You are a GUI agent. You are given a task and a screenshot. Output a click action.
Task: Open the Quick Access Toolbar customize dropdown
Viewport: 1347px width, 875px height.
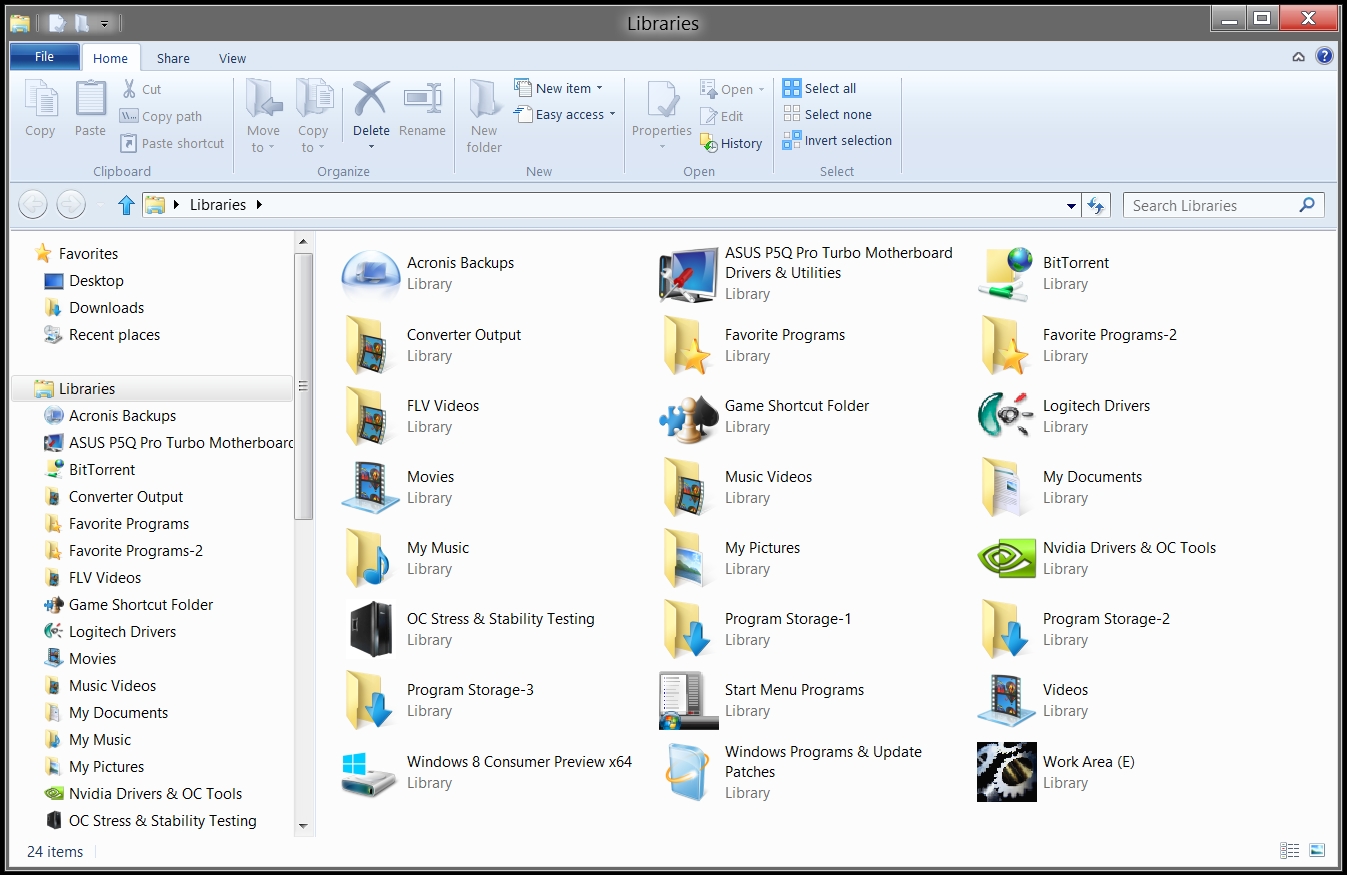pyautogui.click(x=105, y=23)
